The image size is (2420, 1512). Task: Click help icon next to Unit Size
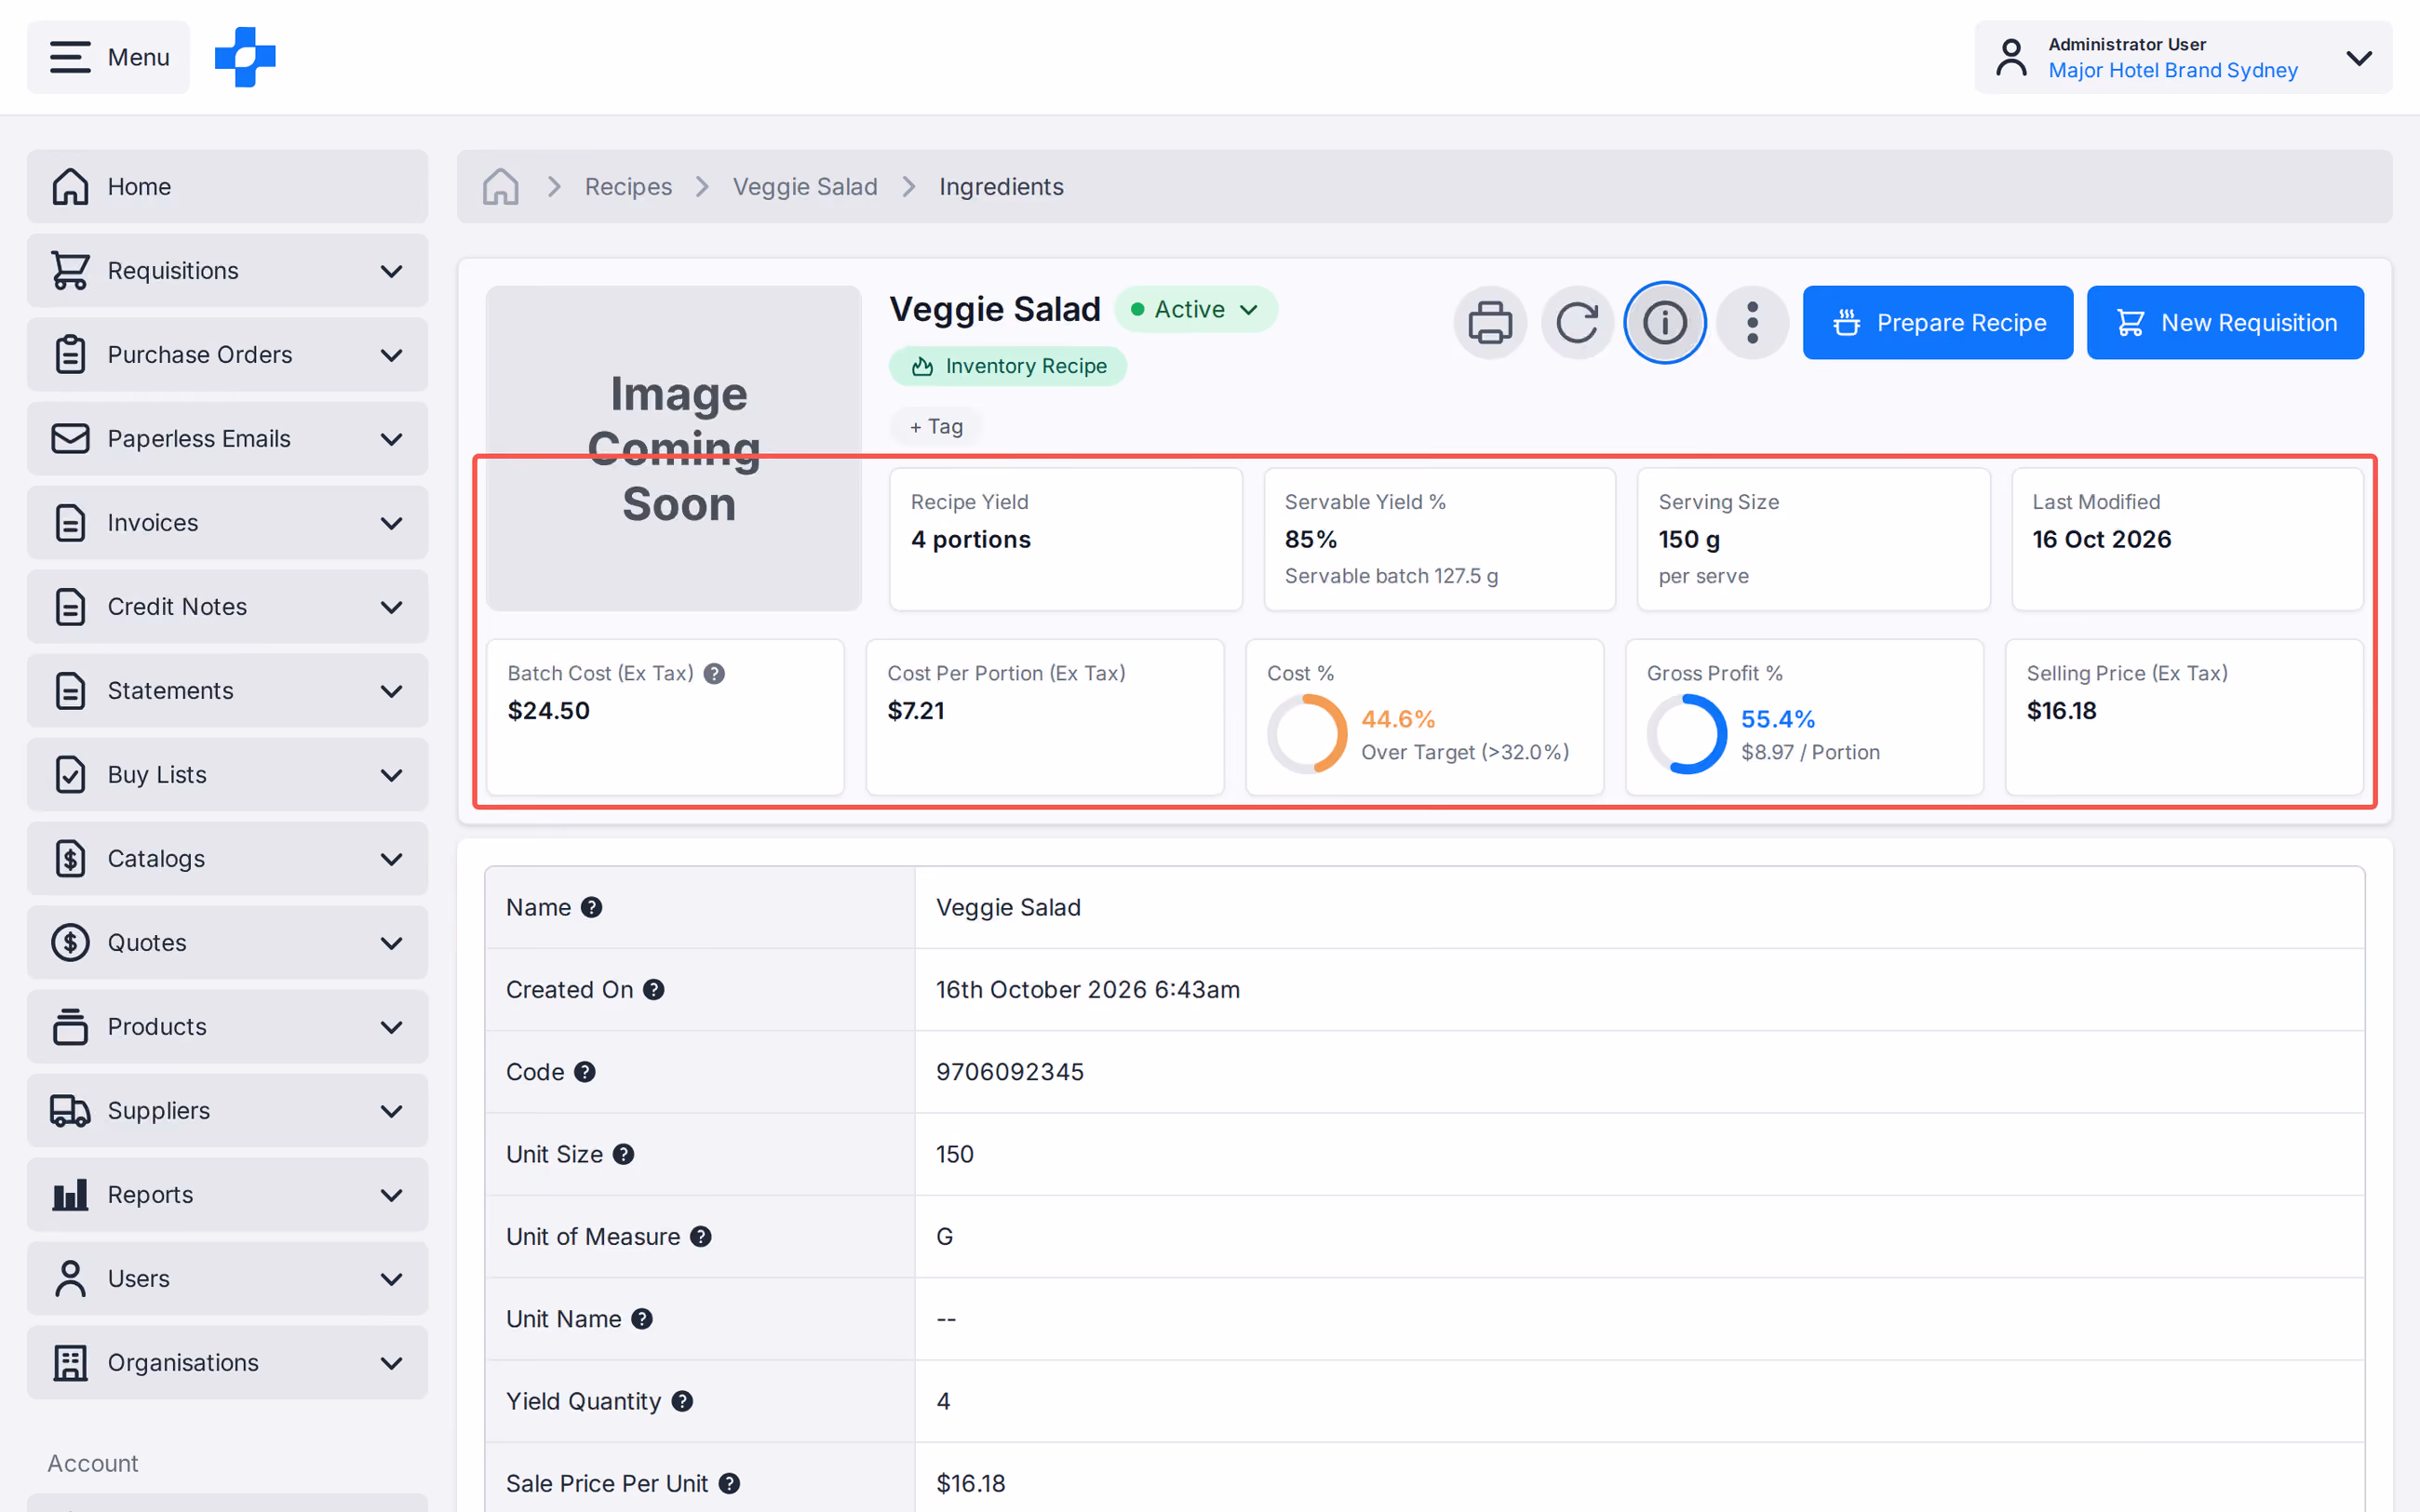[624, 1154]
